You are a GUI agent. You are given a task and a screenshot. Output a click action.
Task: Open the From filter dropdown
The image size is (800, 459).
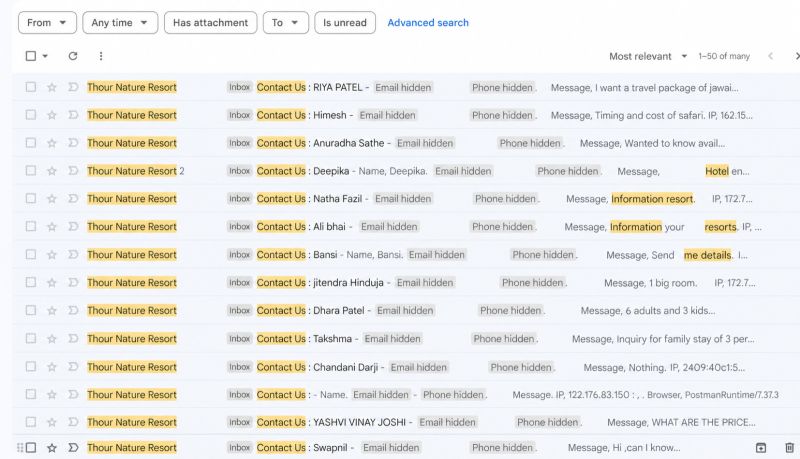tap(47, 23)
